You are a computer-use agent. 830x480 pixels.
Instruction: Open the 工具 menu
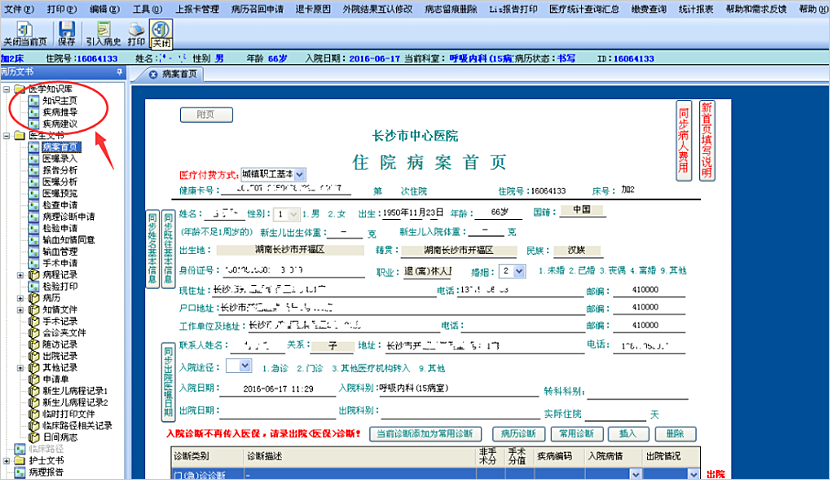pyautogui.click(x=147, y=9)
